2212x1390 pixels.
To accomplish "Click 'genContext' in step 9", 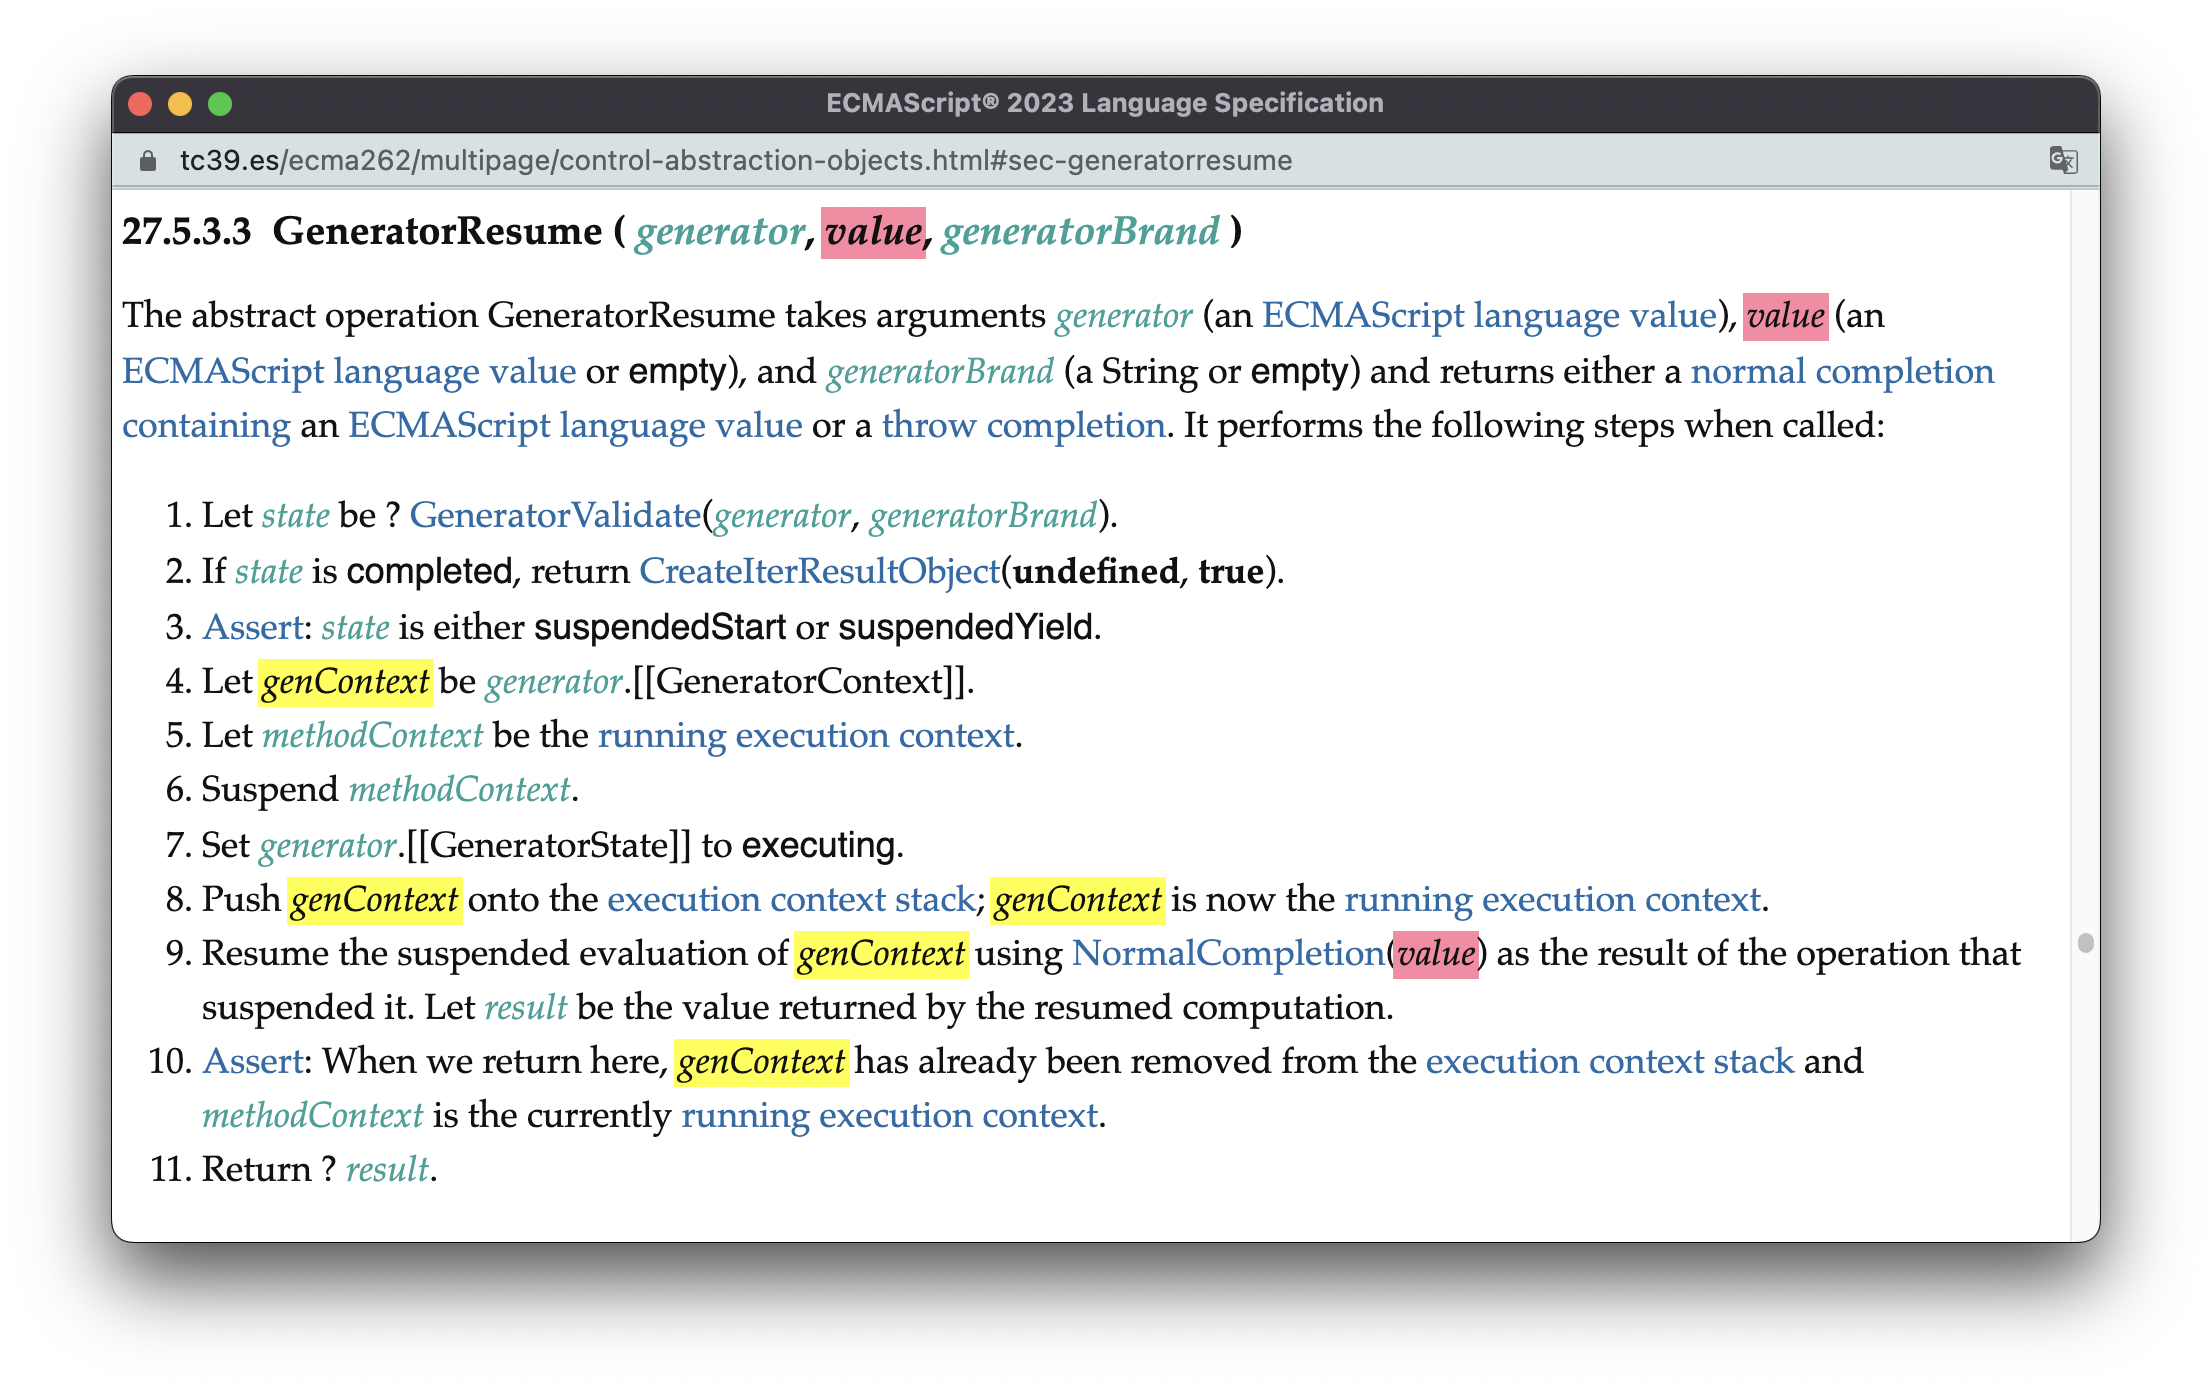I will click(881, 953).
